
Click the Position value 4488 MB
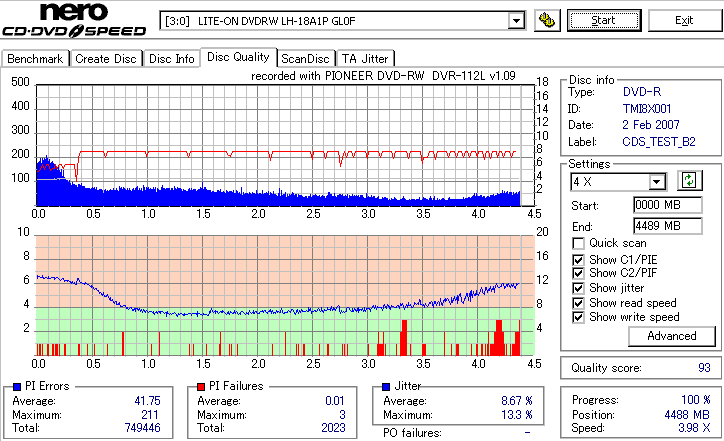[687, 415]
